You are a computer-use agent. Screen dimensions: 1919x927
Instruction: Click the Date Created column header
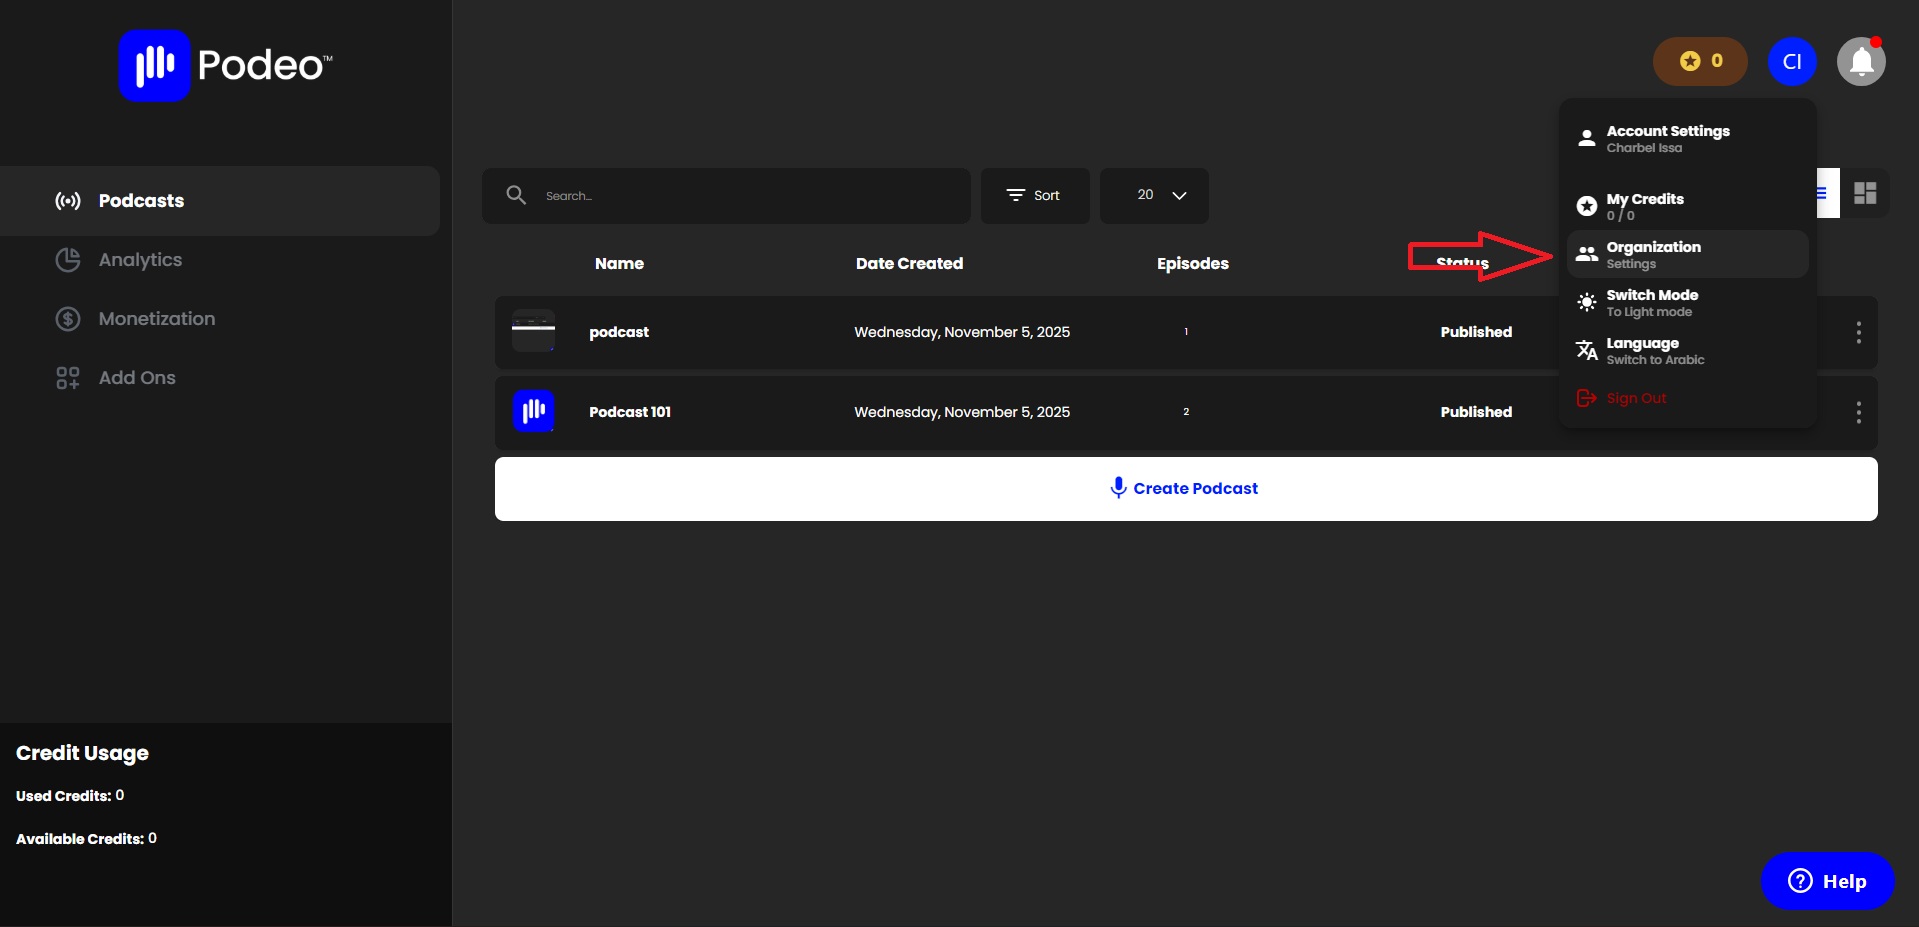point(909,264)
